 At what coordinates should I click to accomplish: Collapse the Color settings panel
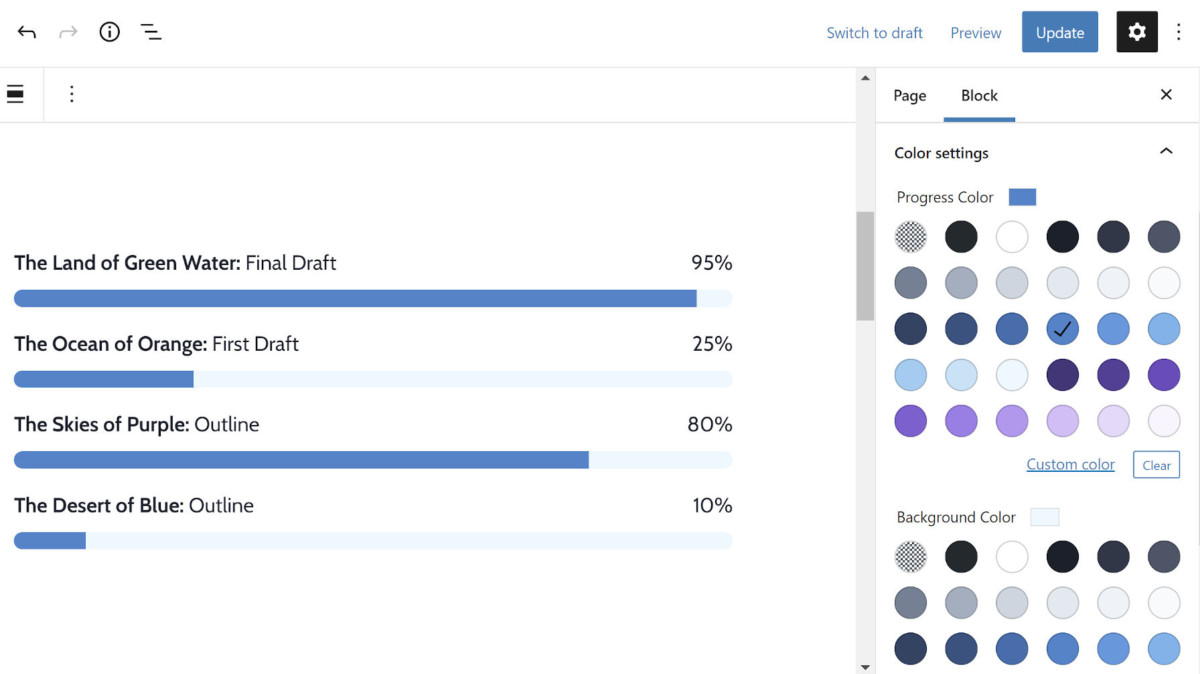(x=1166, y=152)
